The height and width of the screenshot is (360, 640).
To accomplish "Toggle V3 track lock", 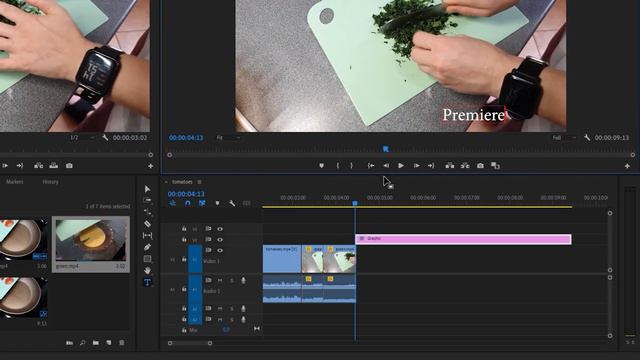I will [x=184, y=229].
